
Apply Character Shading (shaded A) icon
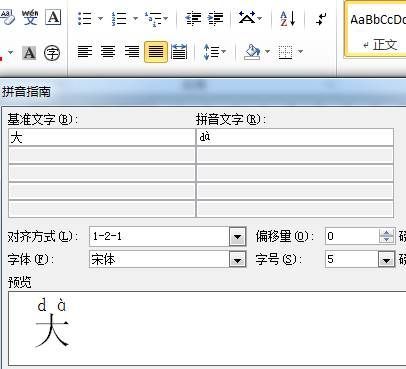click(29, 53)
